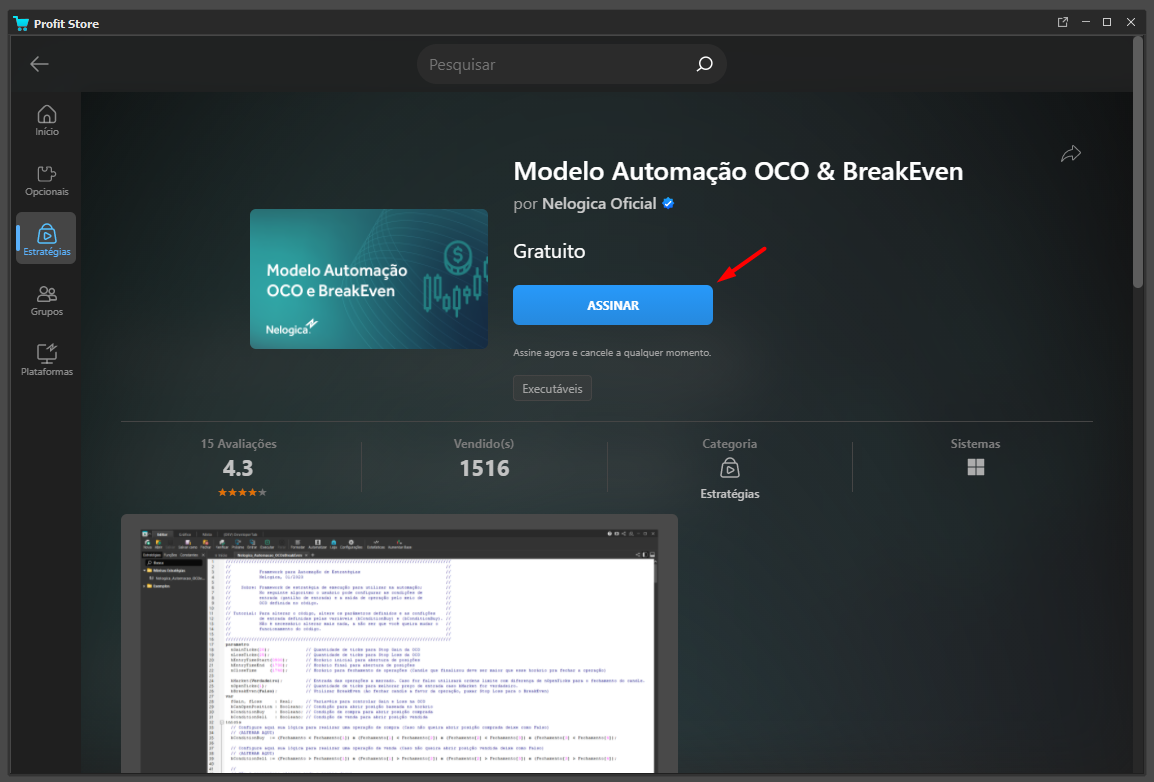Minimize the Profit Store window
Image resolution: width=1154 pixels, height=782 pixels.
tap(1086, 22)
